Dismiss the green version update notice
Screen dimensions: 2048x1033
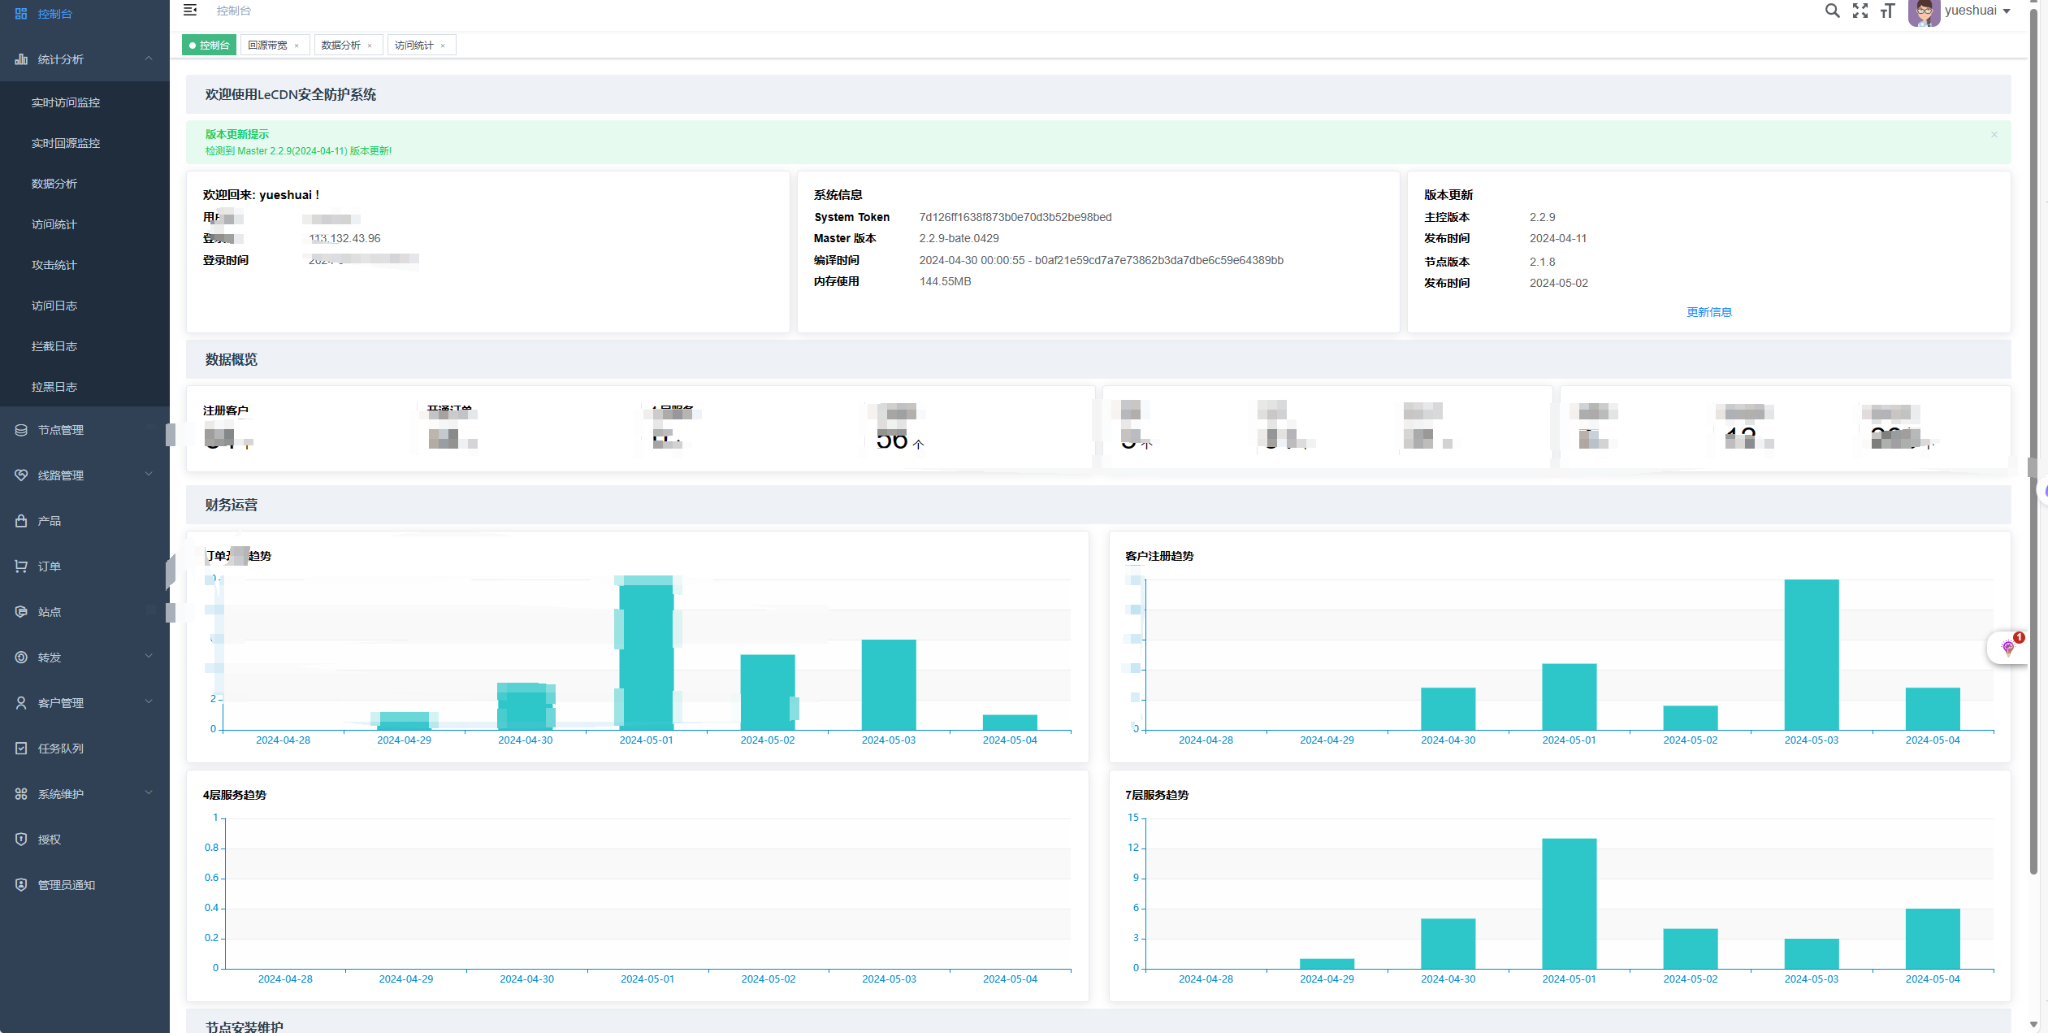point(1993,135)
